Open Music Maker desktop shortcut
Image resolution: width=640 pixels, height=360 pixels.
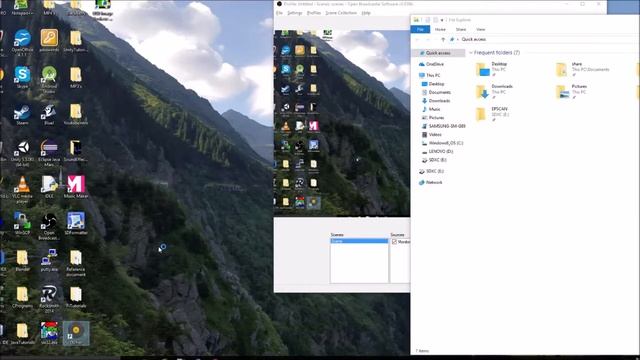coord(76,187)
